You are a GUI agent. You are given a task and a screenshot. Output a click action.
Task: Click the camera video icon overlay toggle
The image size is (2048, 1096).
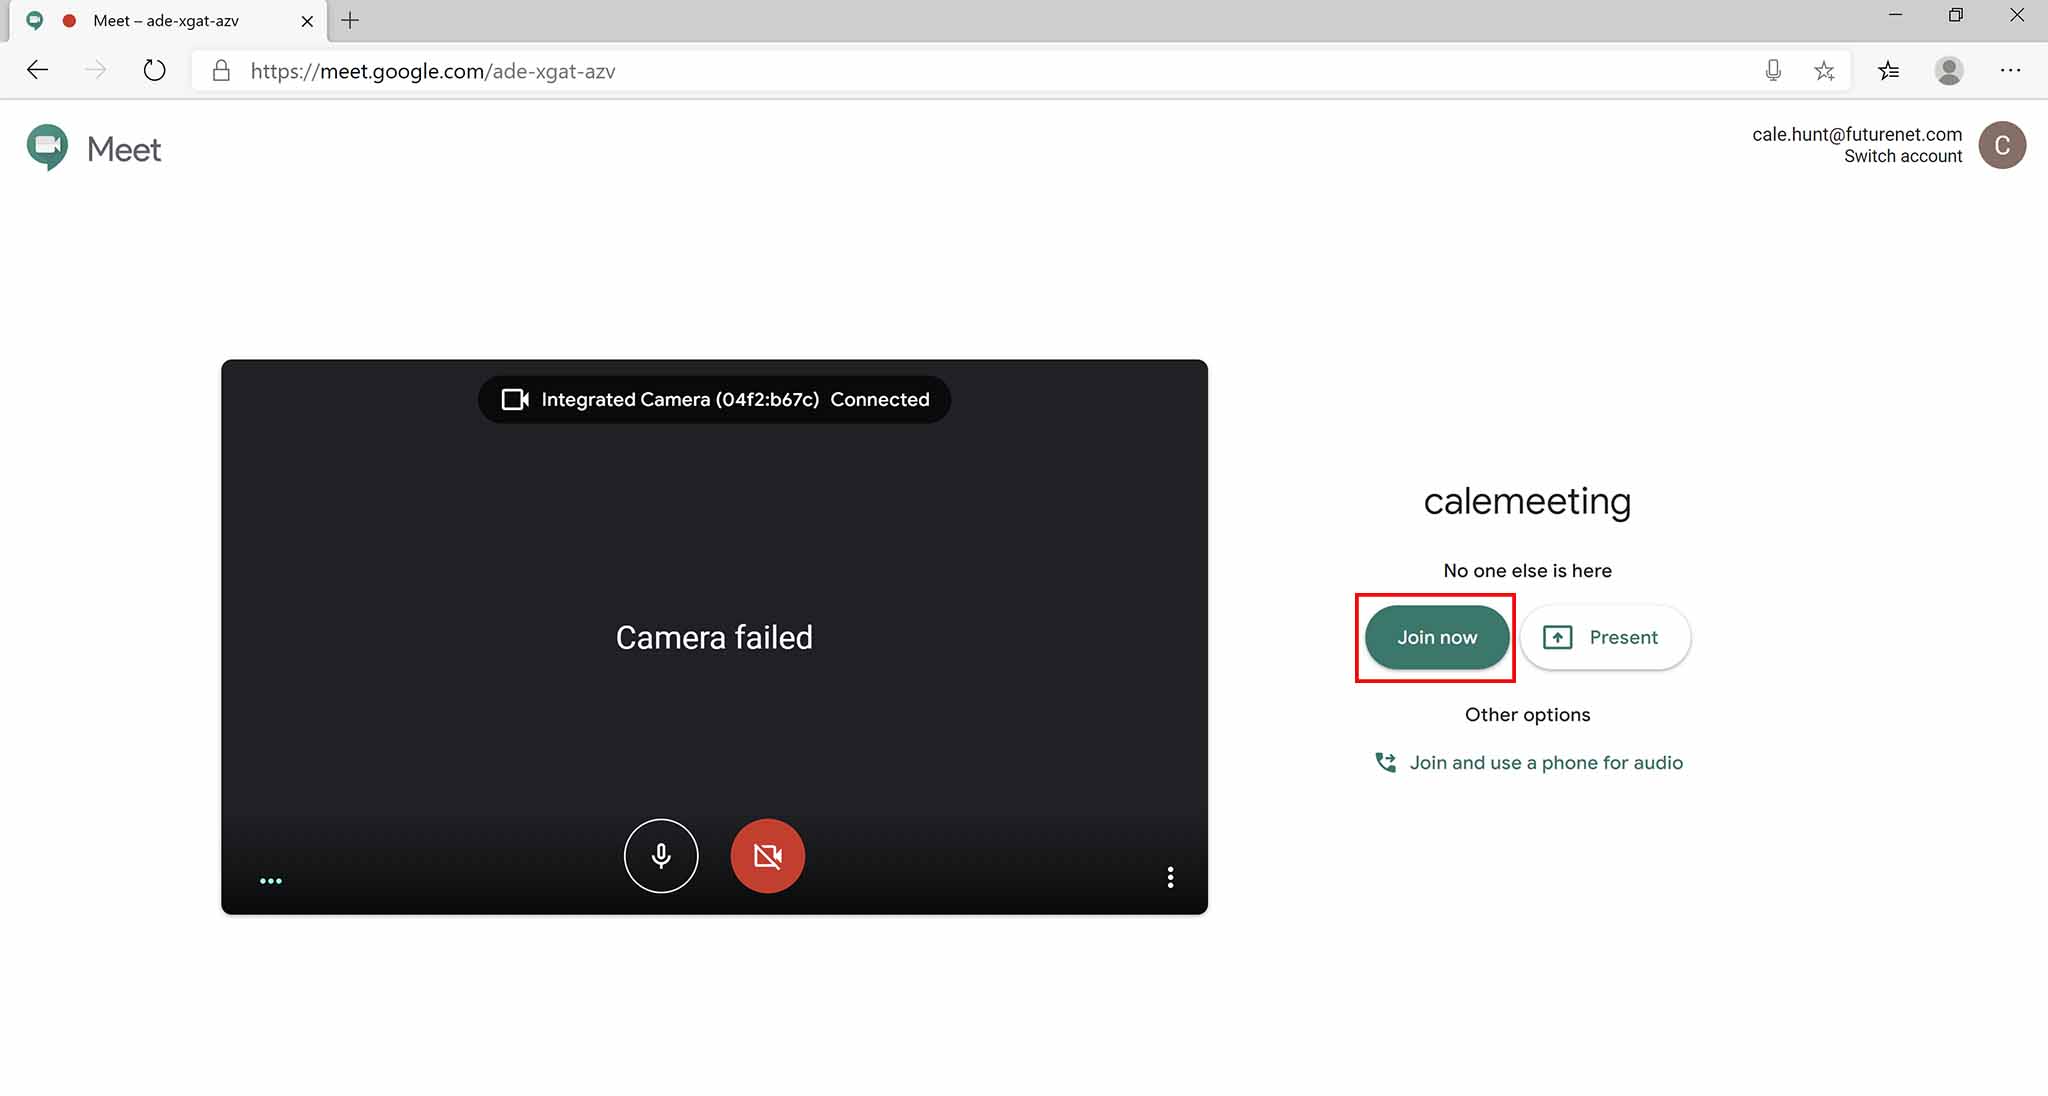[x=768, y=855]
